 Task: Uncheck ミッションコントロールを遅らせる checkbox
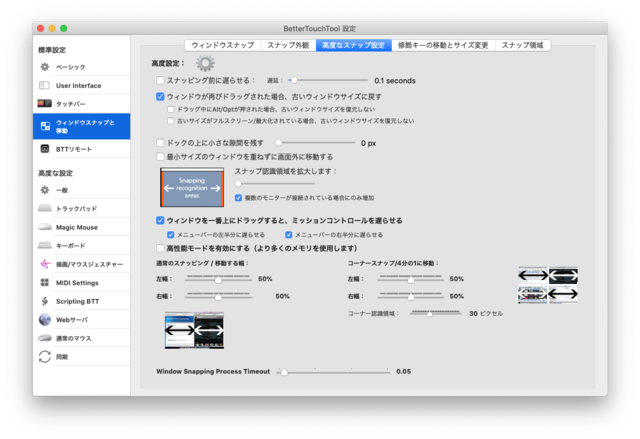160,221
